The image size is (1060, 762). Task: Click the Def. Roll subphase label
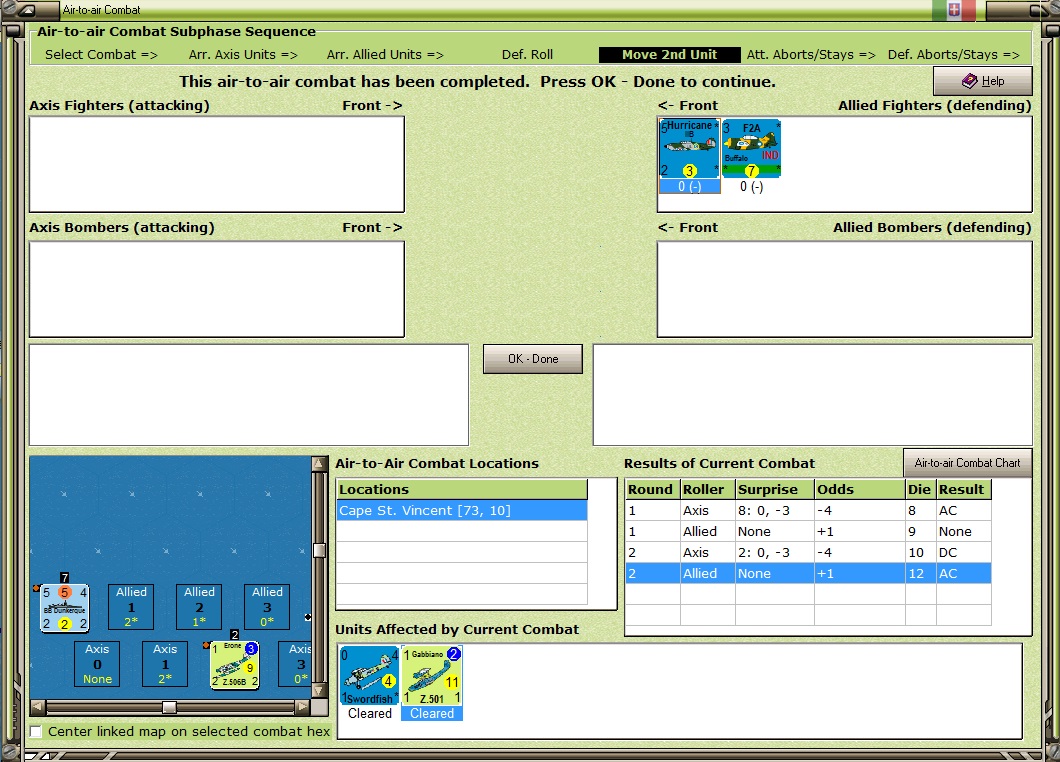(527, 55)
